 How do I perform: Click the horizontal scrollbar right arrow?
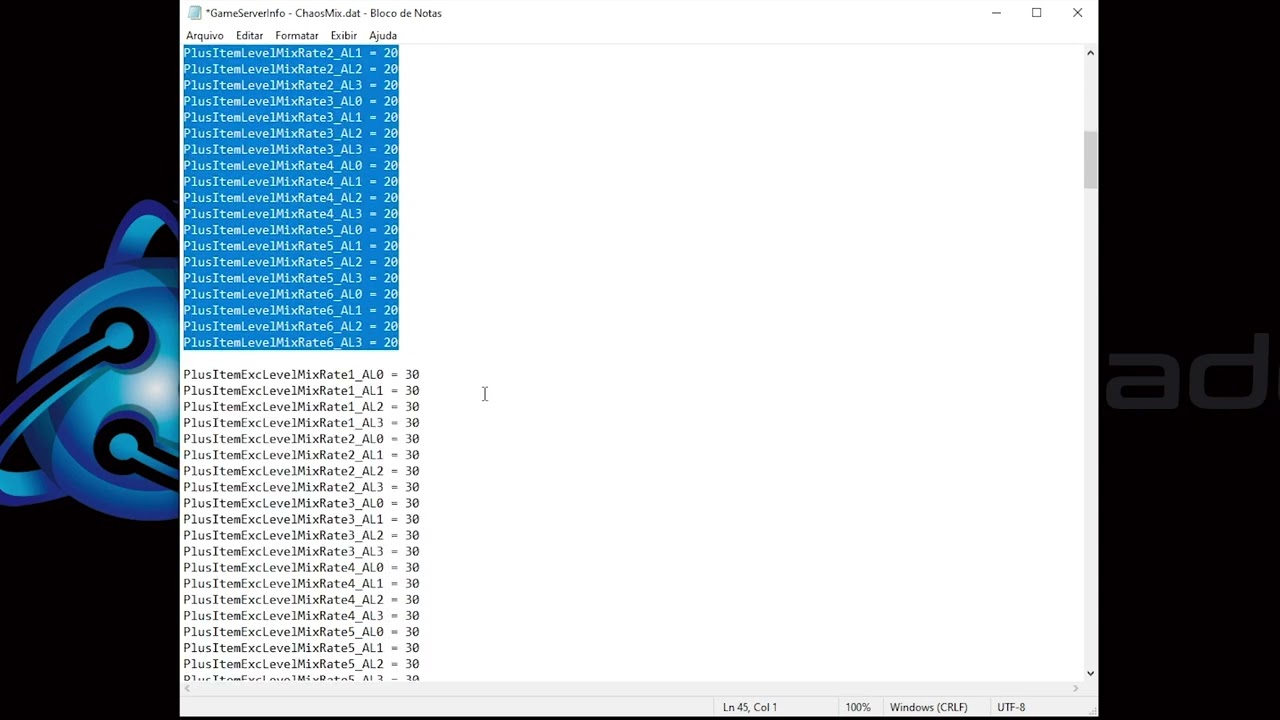[1076, 688]
